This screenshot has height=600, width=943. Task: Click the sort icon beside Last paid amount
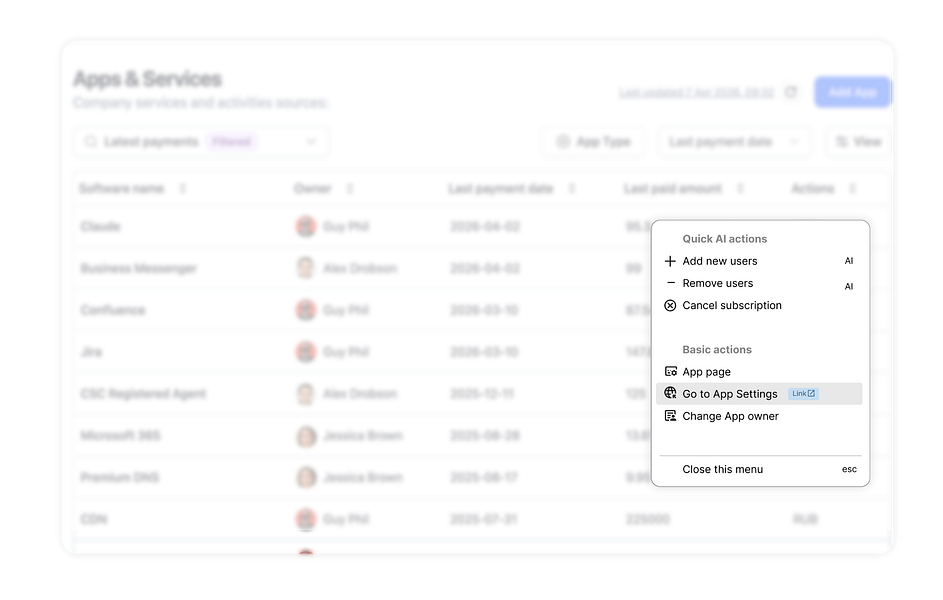click(740, 189)
